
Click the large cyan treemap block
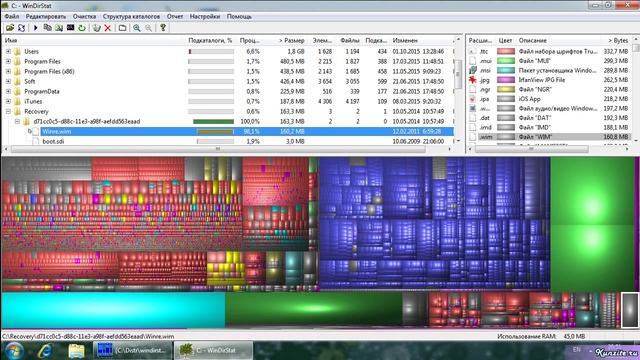pos(113,310)
